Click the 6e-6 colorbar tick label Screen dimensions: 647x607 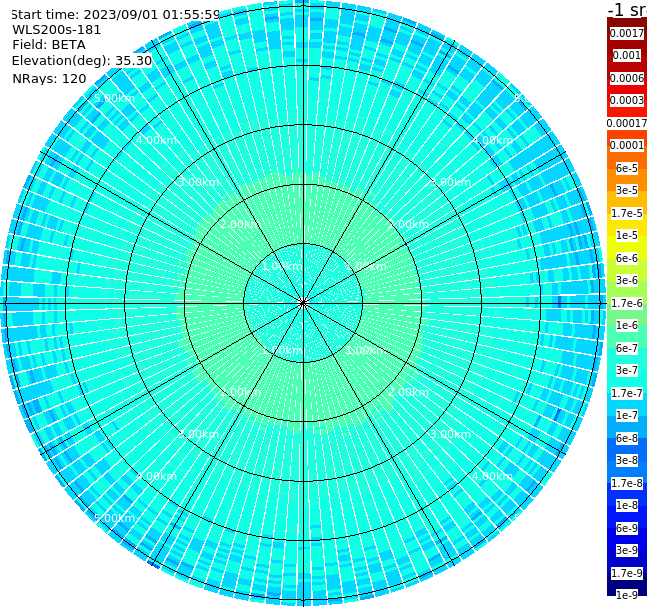(627, 258)
